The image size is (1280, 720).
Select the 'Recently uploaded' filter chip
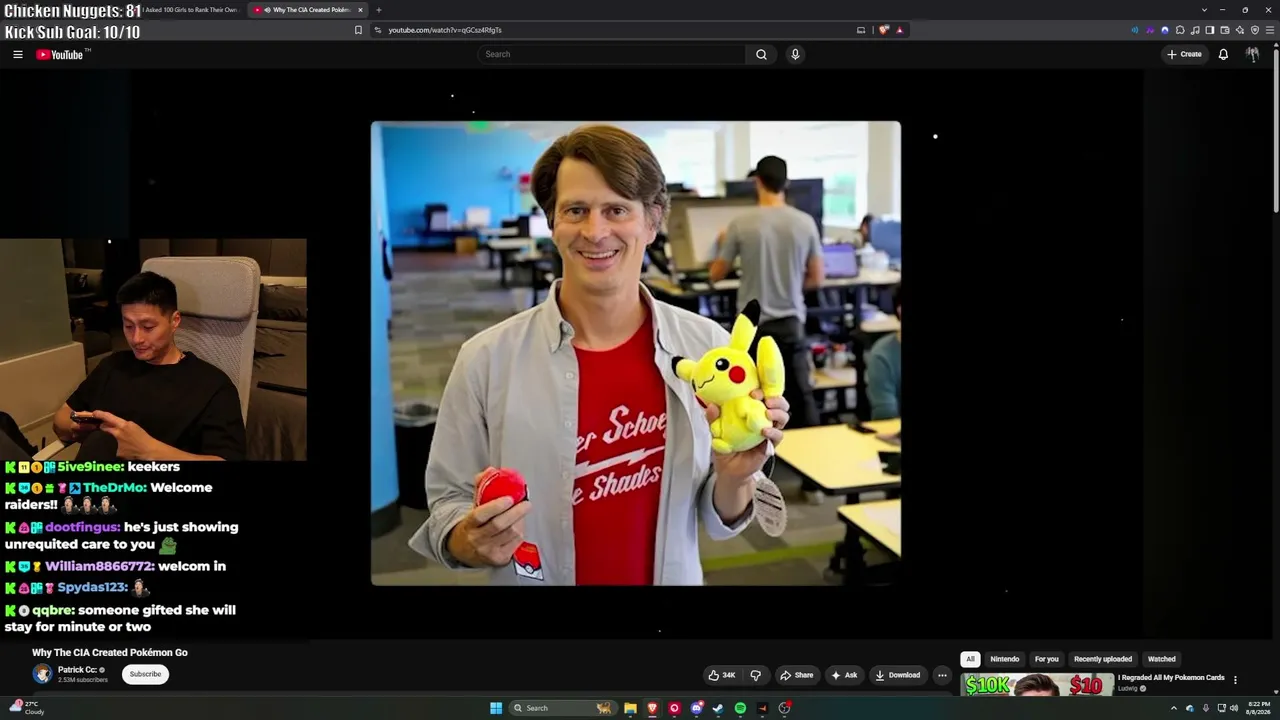click(1103, 659)
